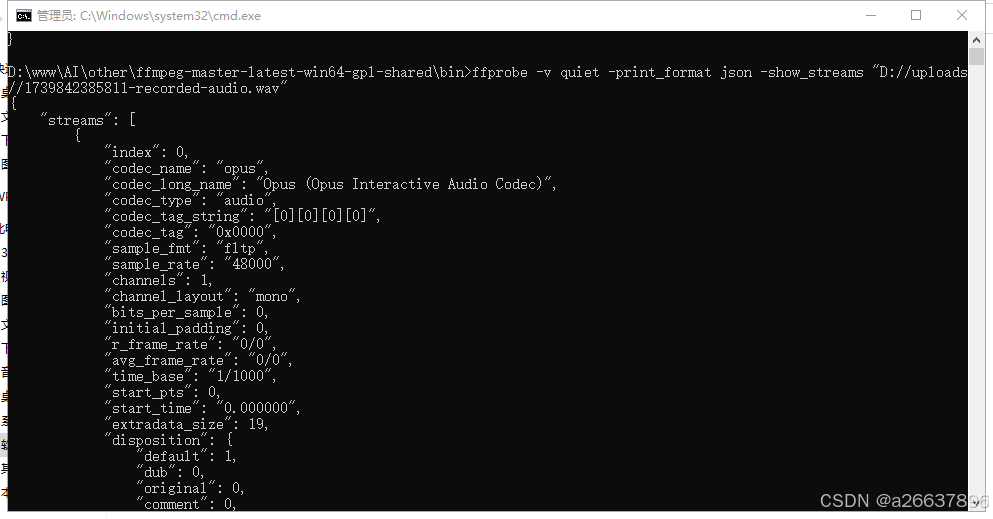Click the "bits_per_sample": 0 line
The image size is (993, 519).
tap(186, 312)
